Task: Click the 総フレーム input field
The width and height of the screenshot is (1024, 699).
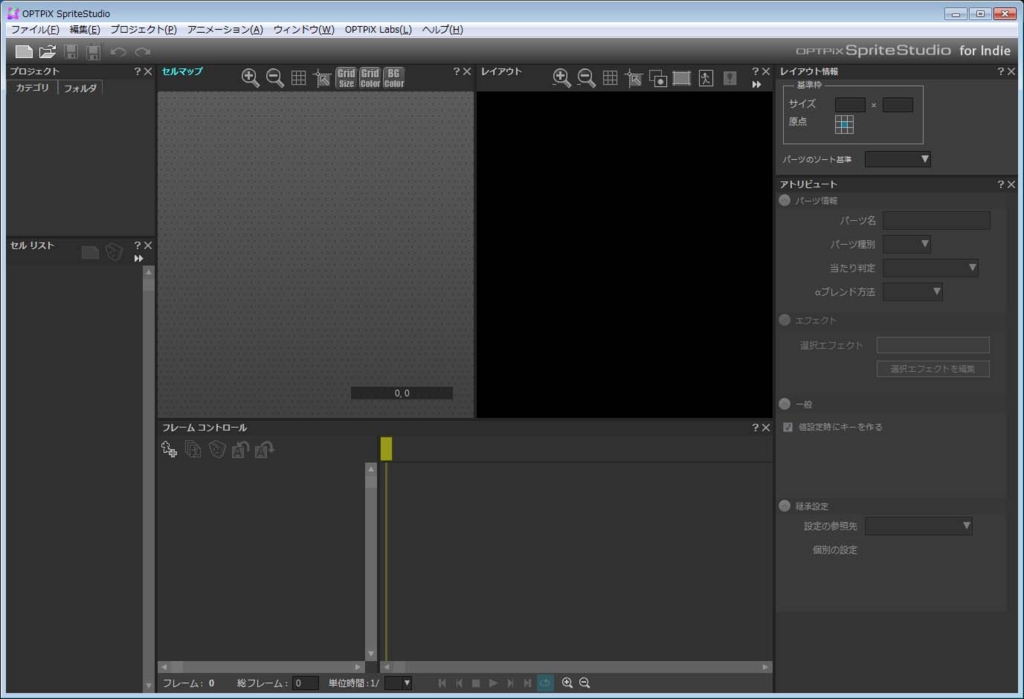Action: tap(305, 683)
